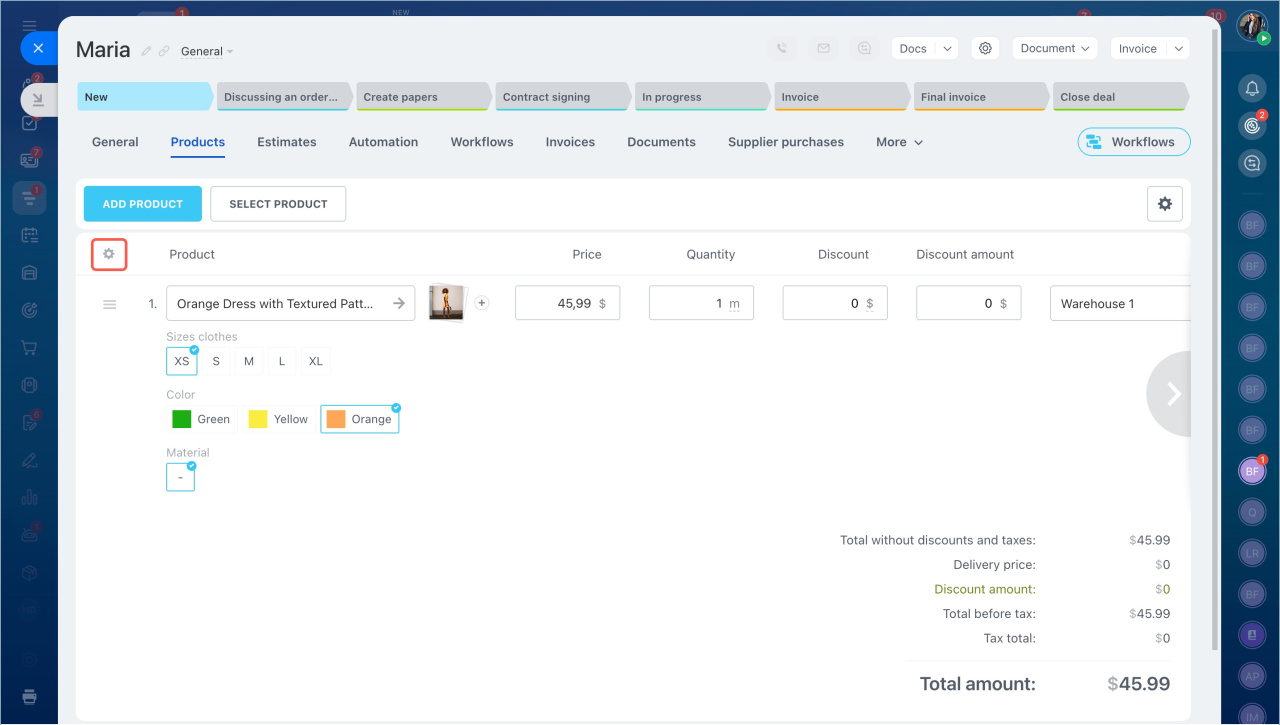Viewport: 1280px width, 725px height.
Task: Expand the Invoice button dropdown arrow
Action: coord(1178,48)
